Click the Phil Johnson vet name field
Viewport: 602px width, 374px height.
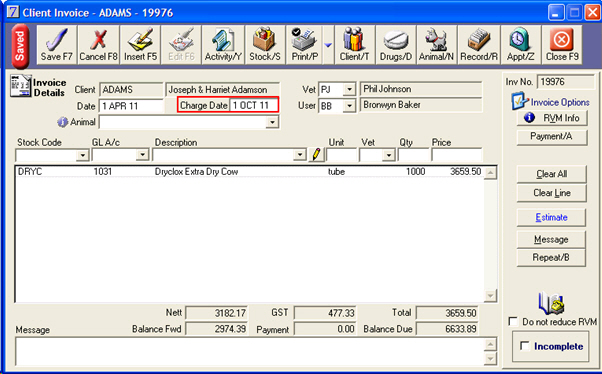click(421, 89)
